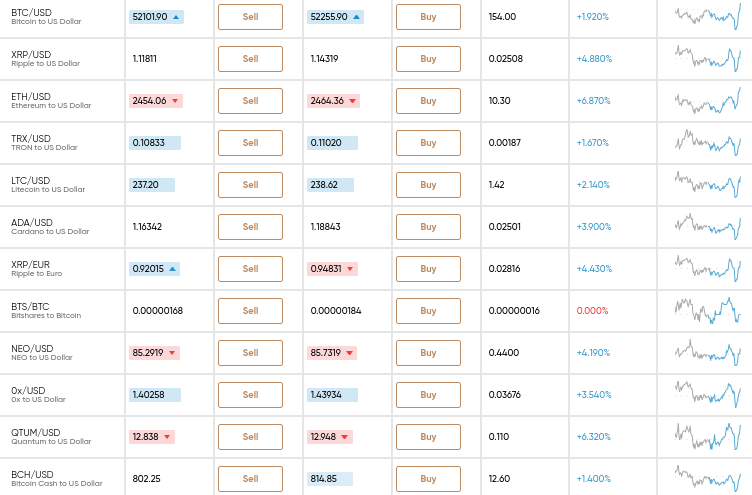The width and height of the screenshot is (752, 495).
Task: View the BTS/BTC mini price chart
Action: coord(708,311)
